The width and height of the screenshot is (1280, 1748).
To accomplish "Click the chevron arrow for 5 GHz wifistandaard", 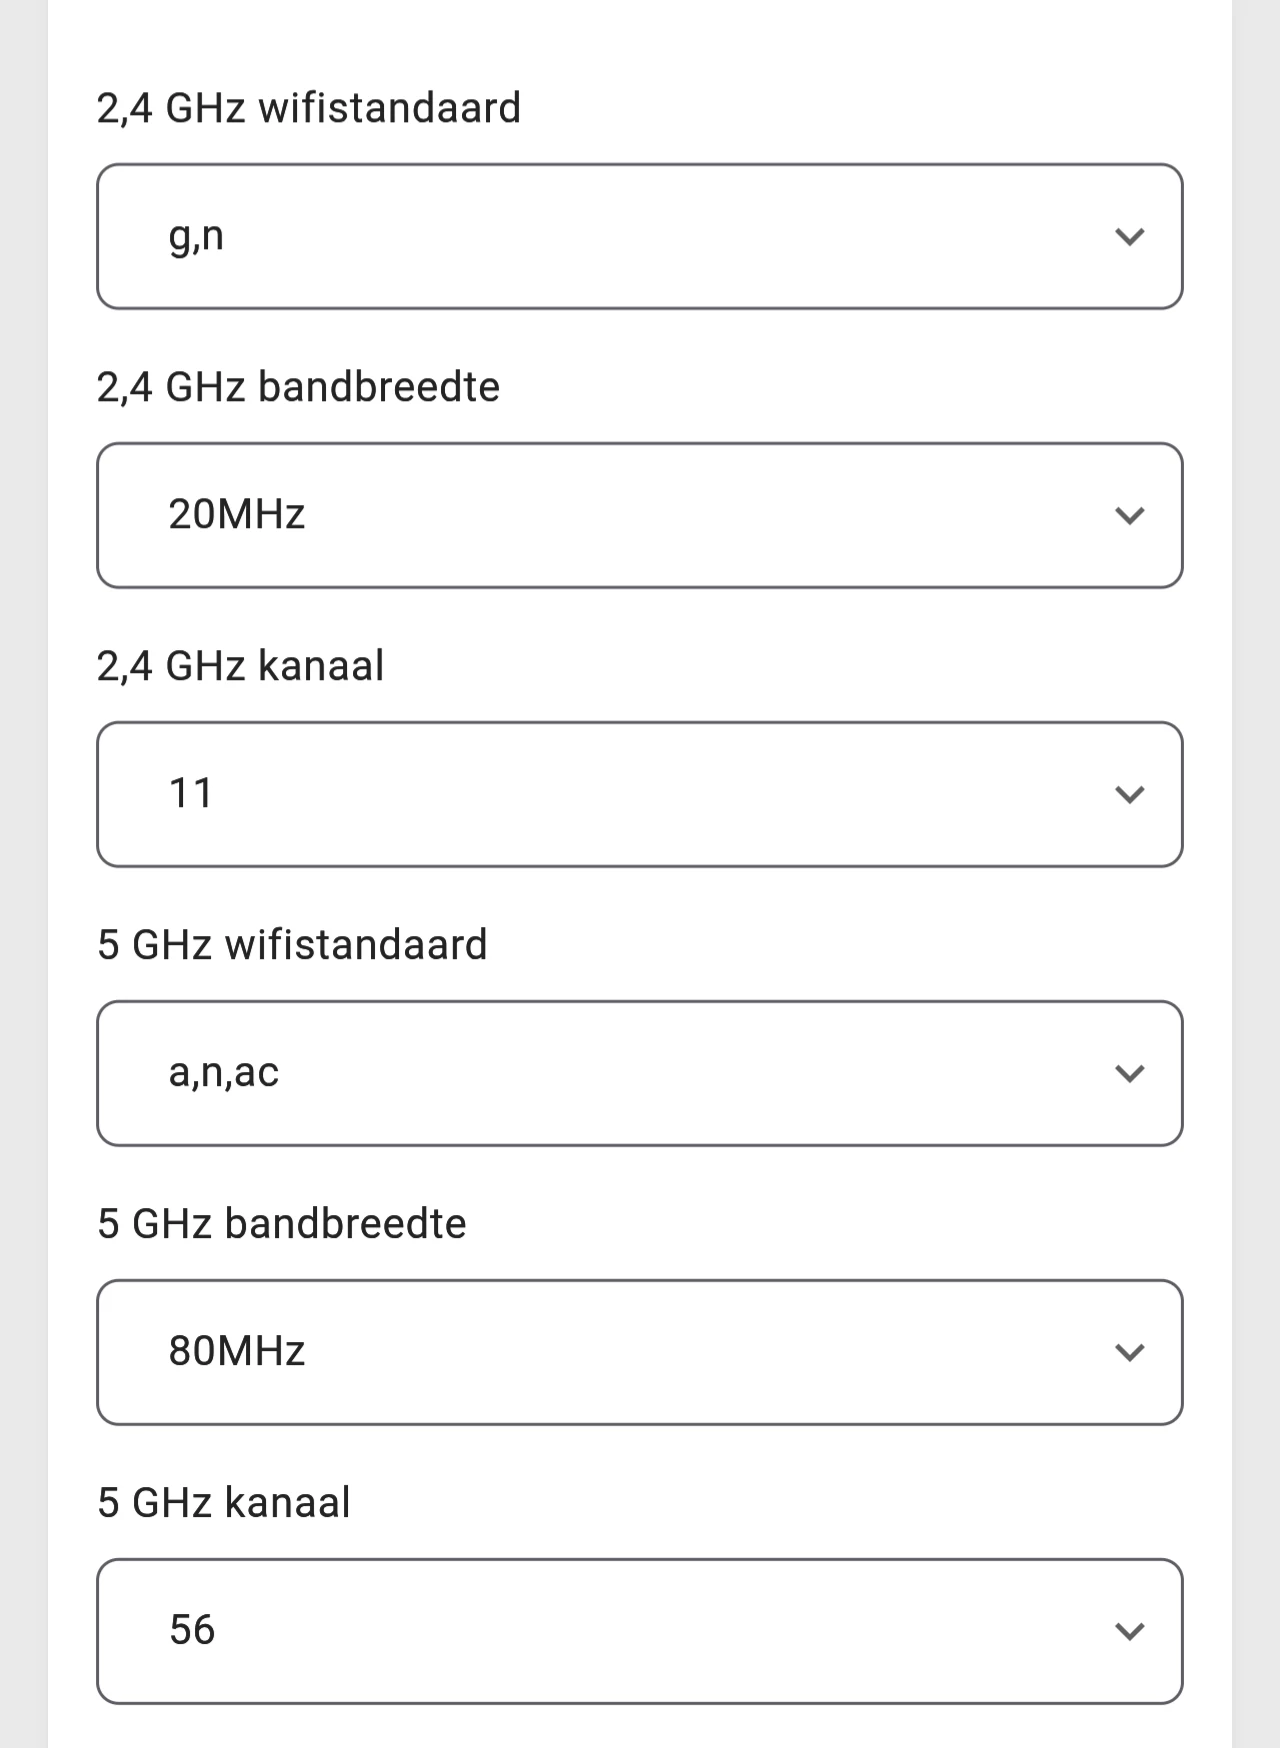I will tap(1129, 1074).
